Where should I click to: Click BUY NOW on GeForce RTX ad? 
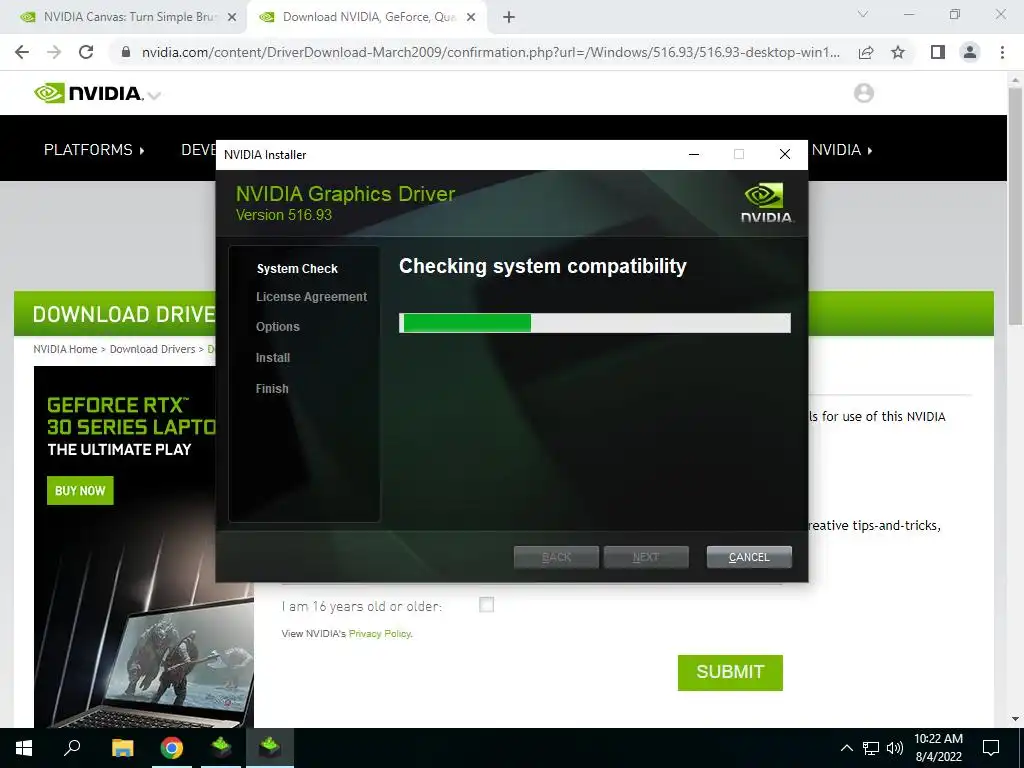coord(80,490)
